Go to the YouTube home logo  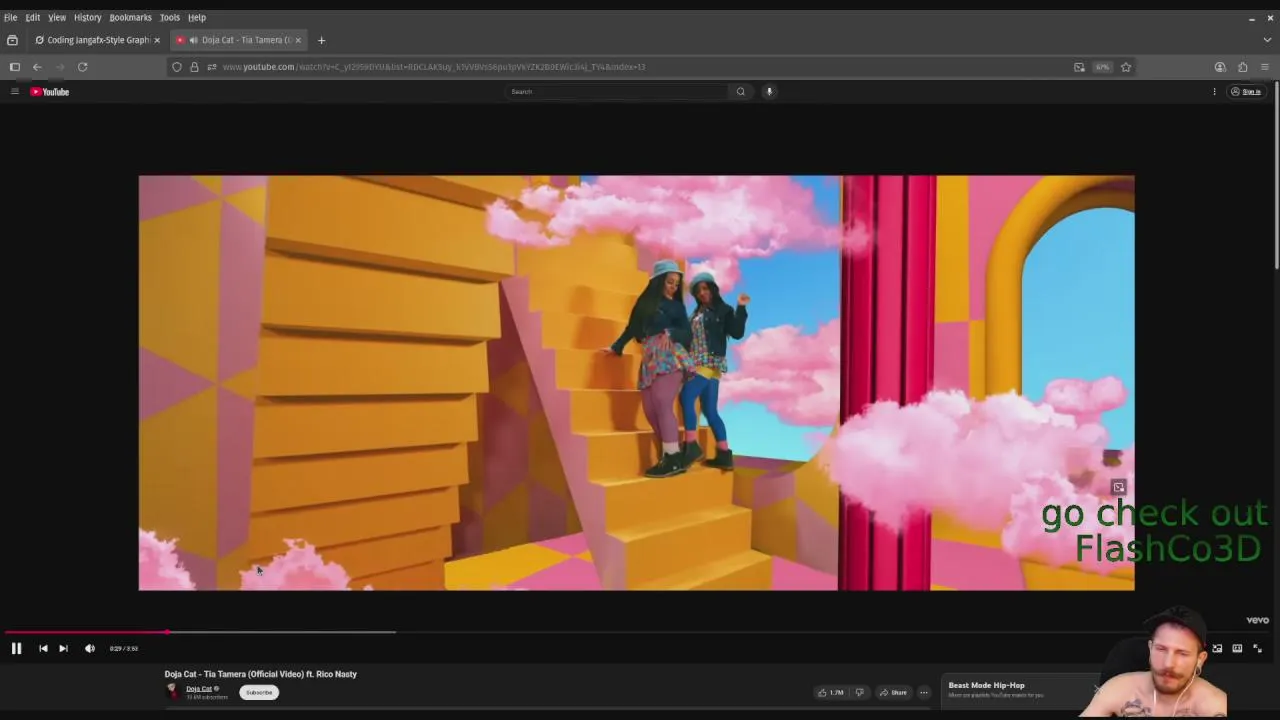(49, 91)
